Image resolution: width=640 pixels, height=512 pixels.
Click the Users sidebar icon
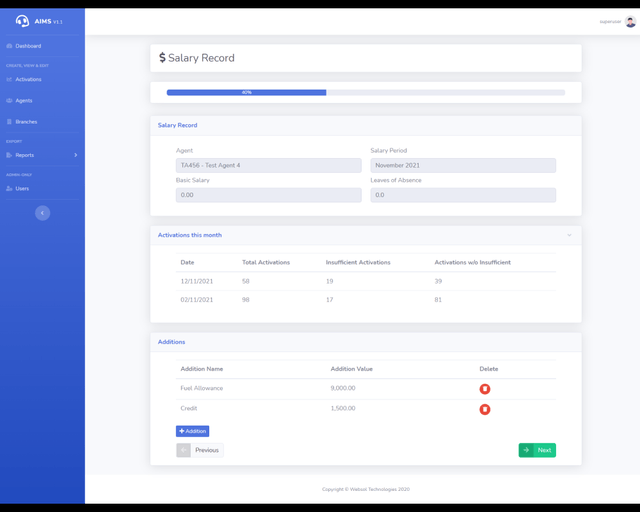pos(9,188)
